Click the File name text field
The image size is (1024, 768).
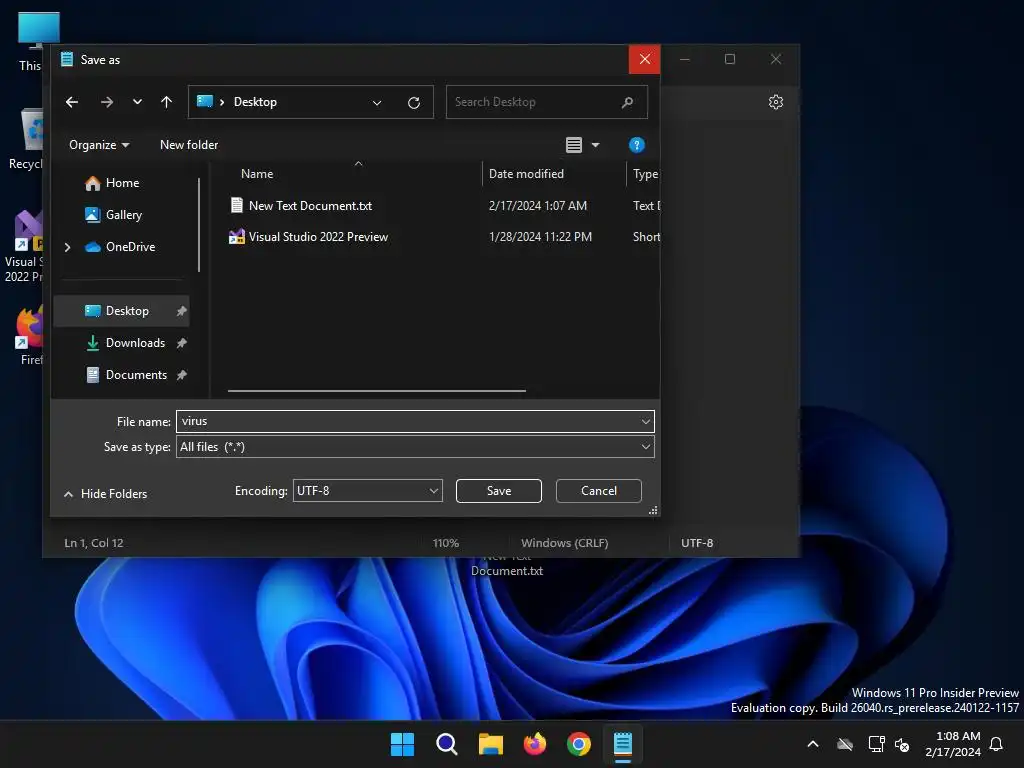click(x=408, y=421)
